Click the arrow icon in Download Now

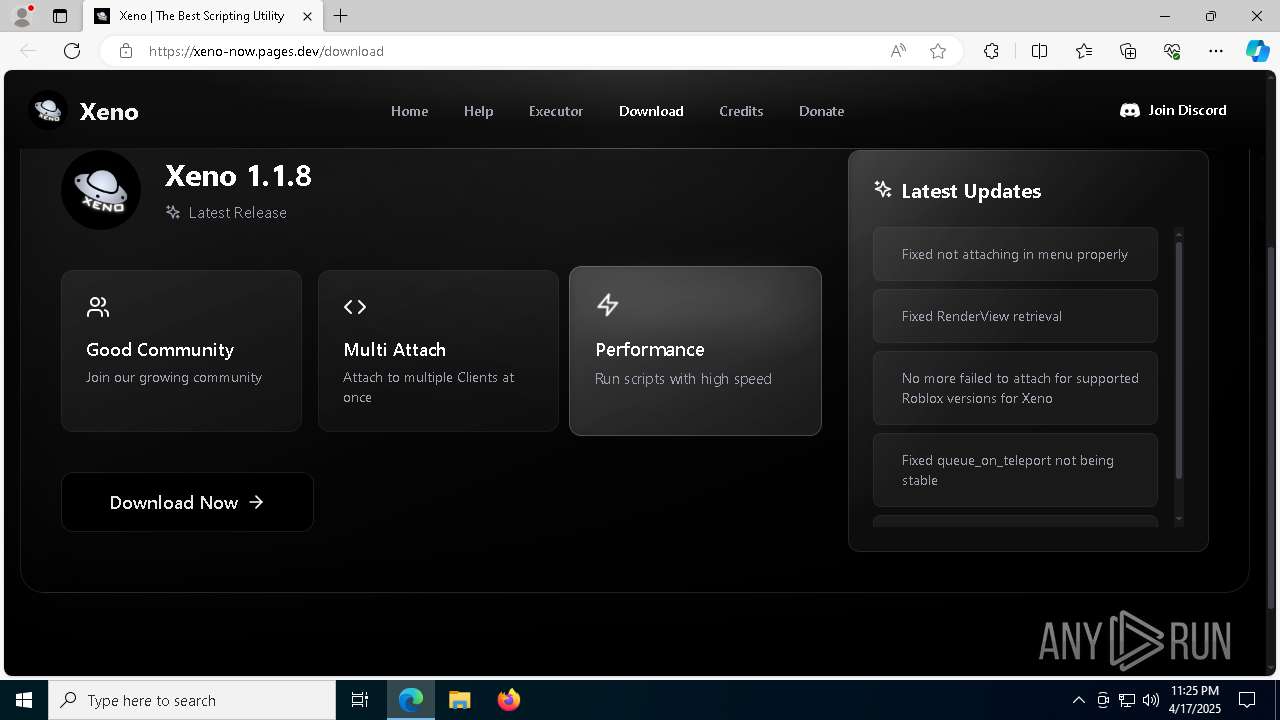pos(256,502)
